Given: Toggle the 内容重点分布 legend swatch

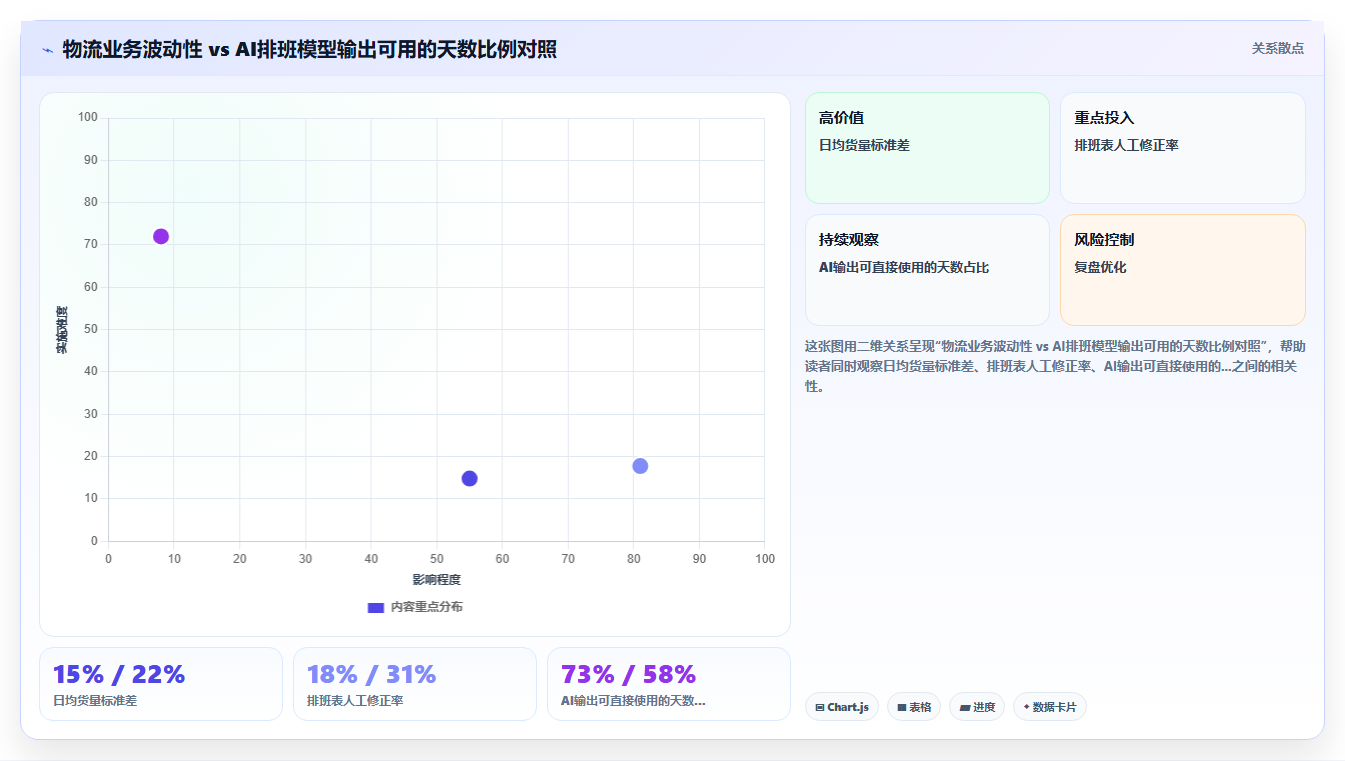Looking at the screenshot, I should click(376, 607).
